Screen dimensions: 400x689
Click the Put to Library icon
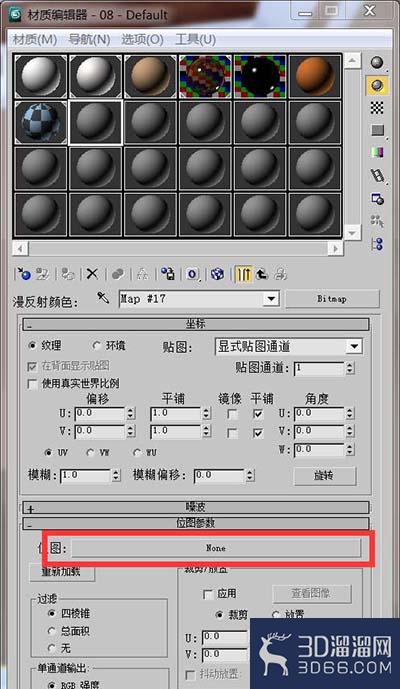[x=167, y=274]
